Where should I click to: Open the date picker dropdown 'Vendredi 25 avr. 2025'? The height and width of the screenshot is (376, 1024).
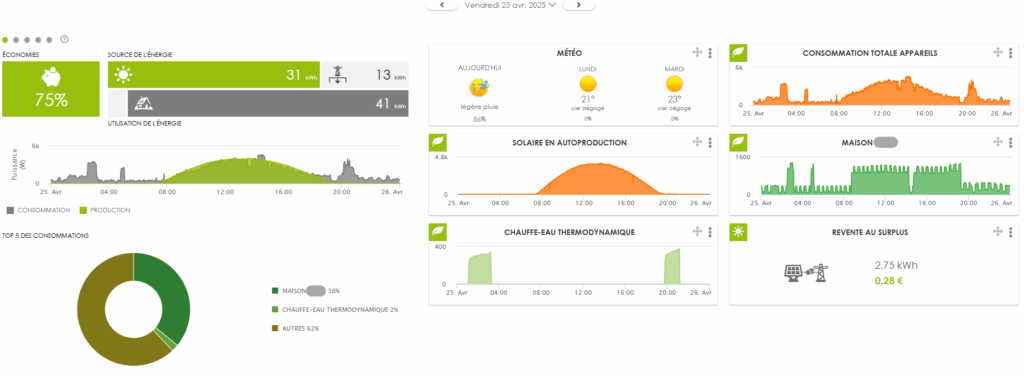tap(510, 5)
